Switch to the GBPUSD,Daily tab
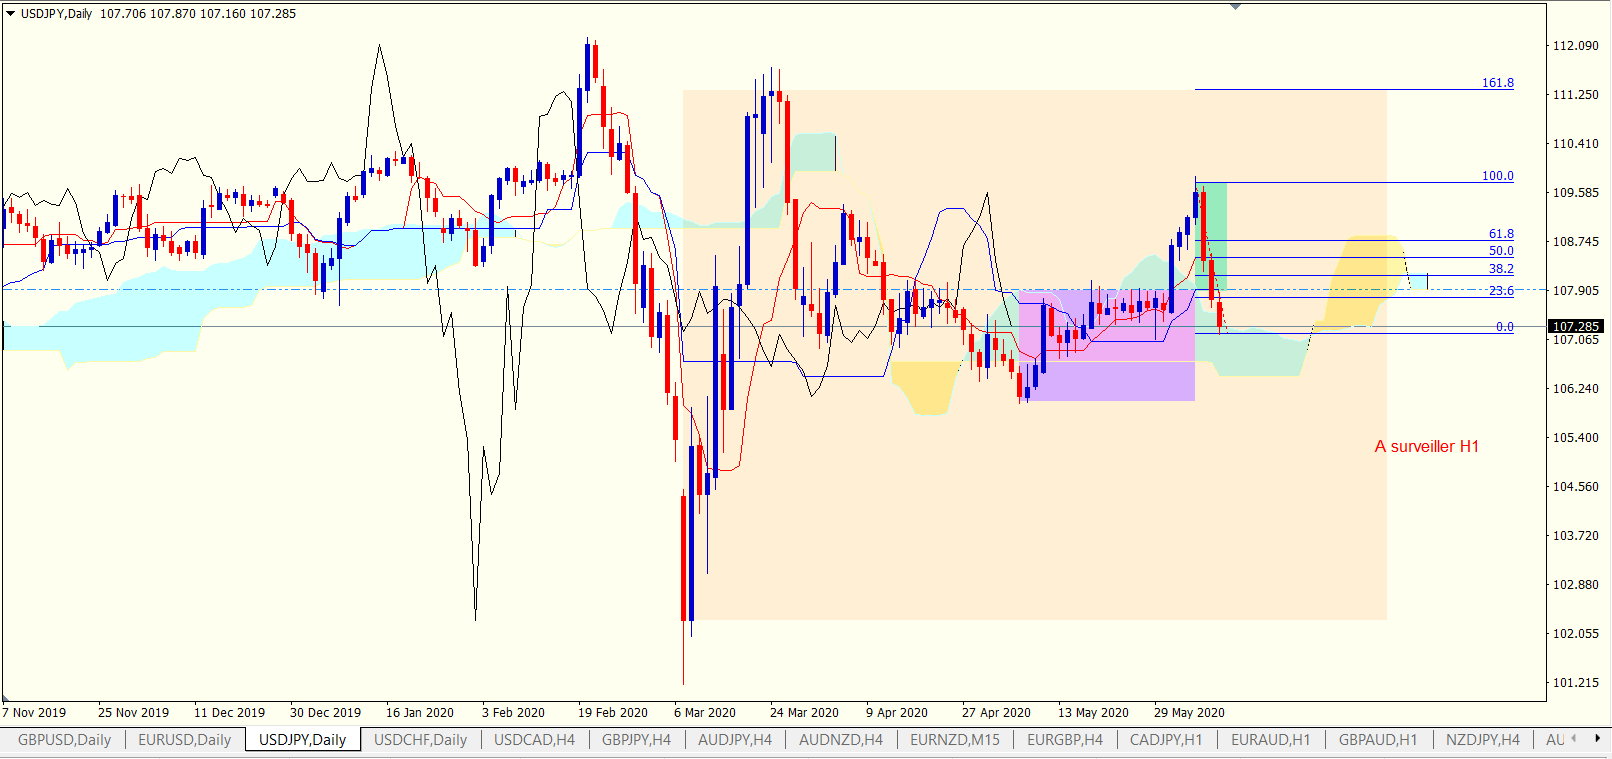Screen dimensions: 1612x759 pyautogui.click(x=64, y=740)
